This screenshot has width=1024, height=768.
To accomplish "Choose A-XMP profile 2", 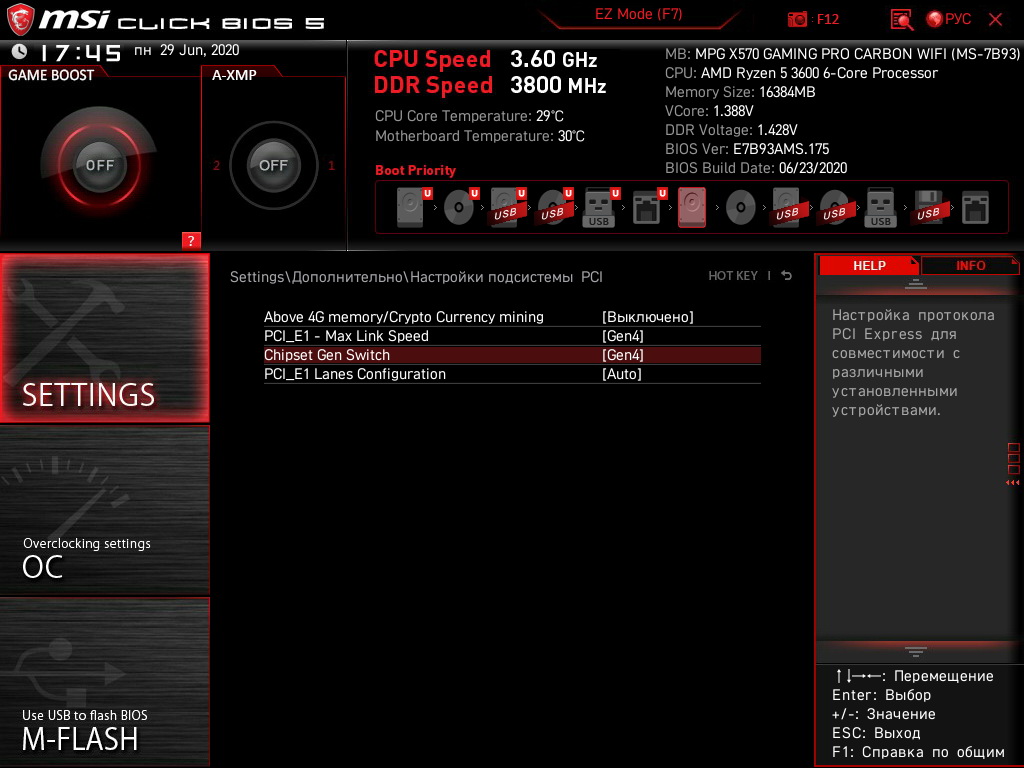I will (x=216, y=165).
